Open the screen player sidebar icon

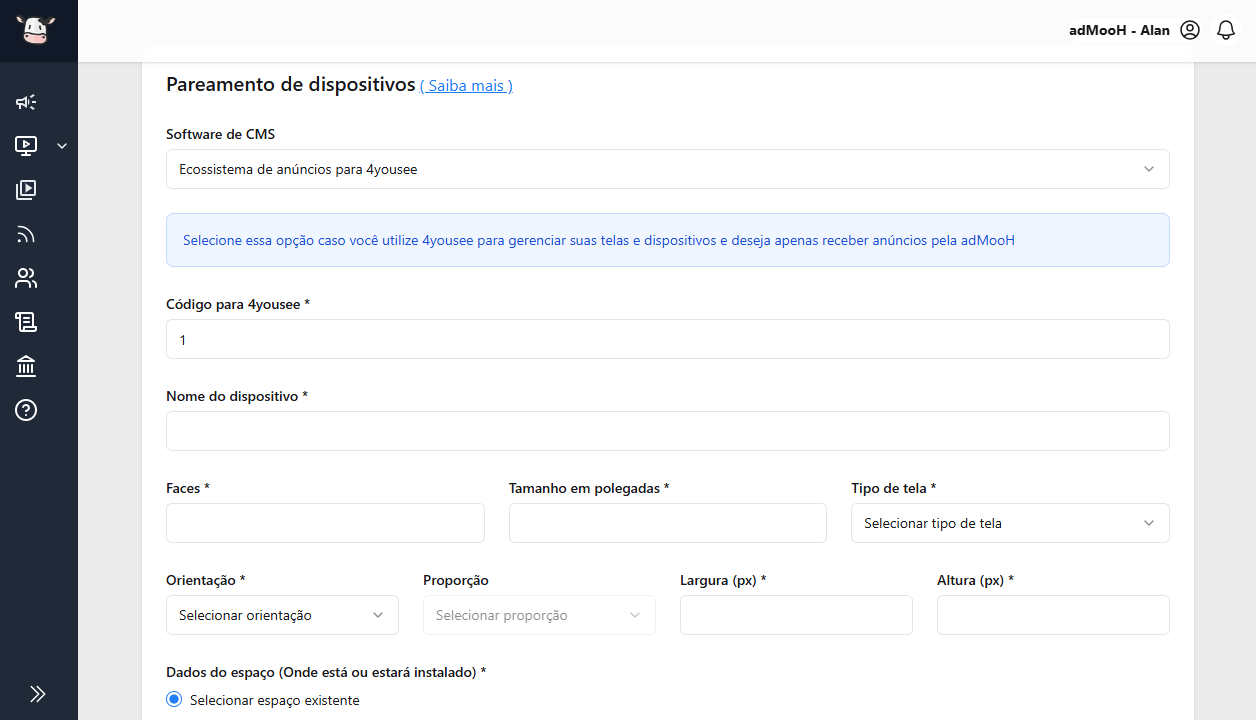tap(26, 146)
